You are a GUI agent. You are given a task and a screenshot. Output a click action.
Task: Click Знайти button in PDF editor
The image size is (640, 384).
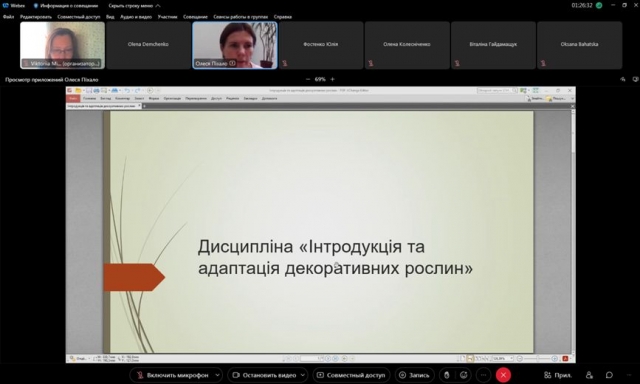pos(535,98)
